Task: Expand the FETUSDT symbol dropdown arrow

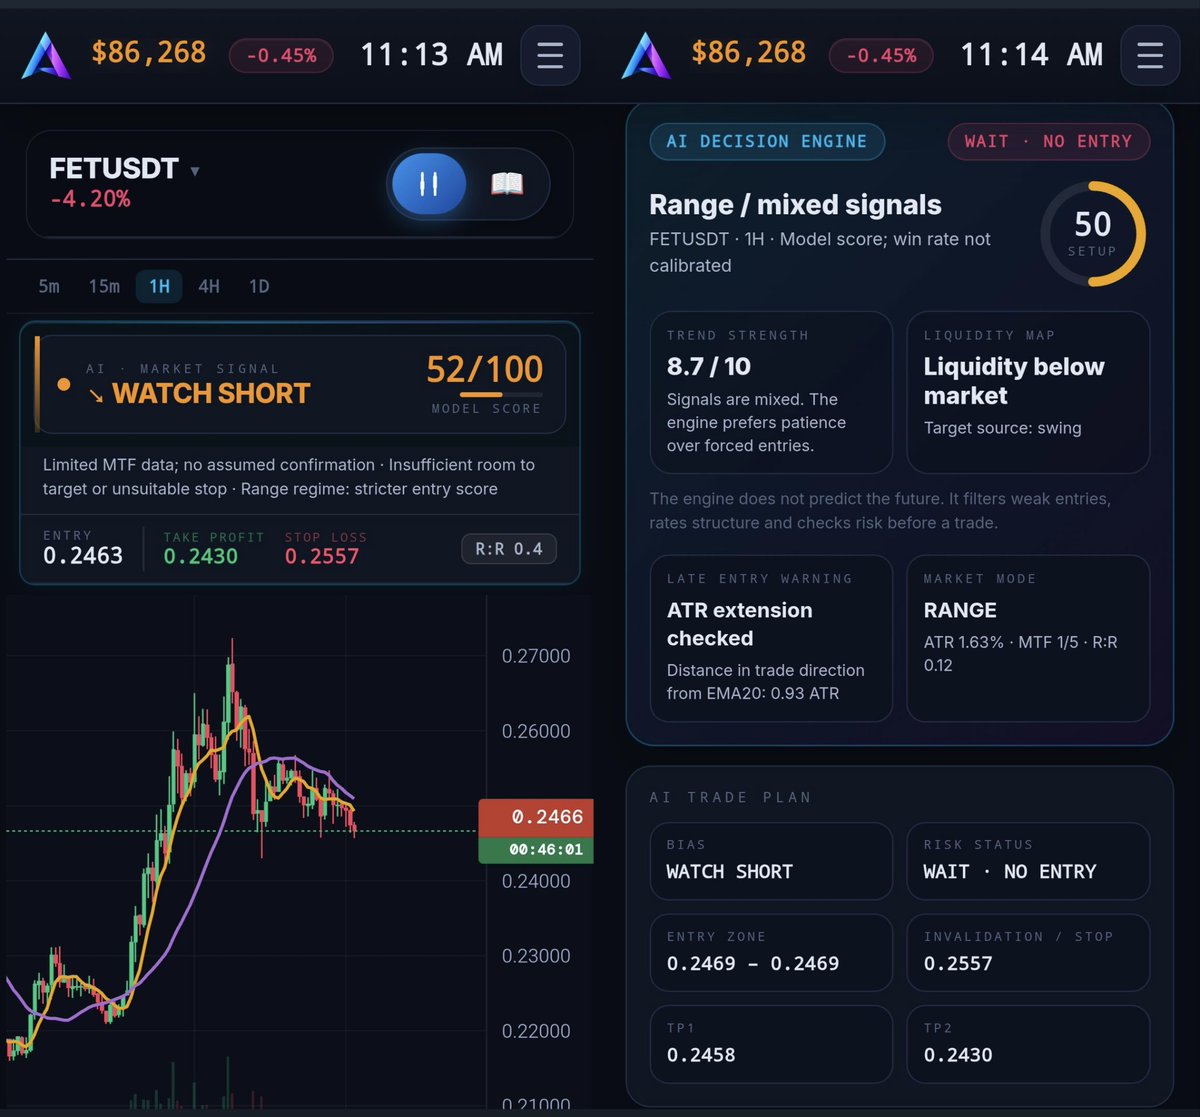Action: pos(195,171)
